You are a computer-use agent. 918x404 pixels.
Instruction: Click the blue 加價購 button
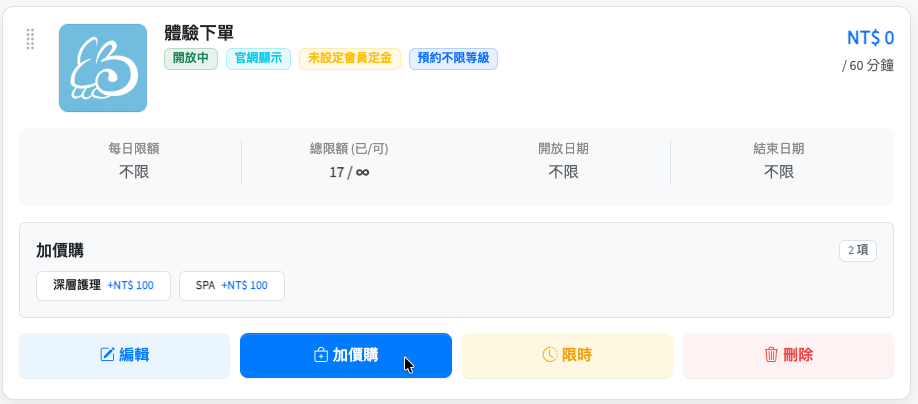click(x=346, y=355)
